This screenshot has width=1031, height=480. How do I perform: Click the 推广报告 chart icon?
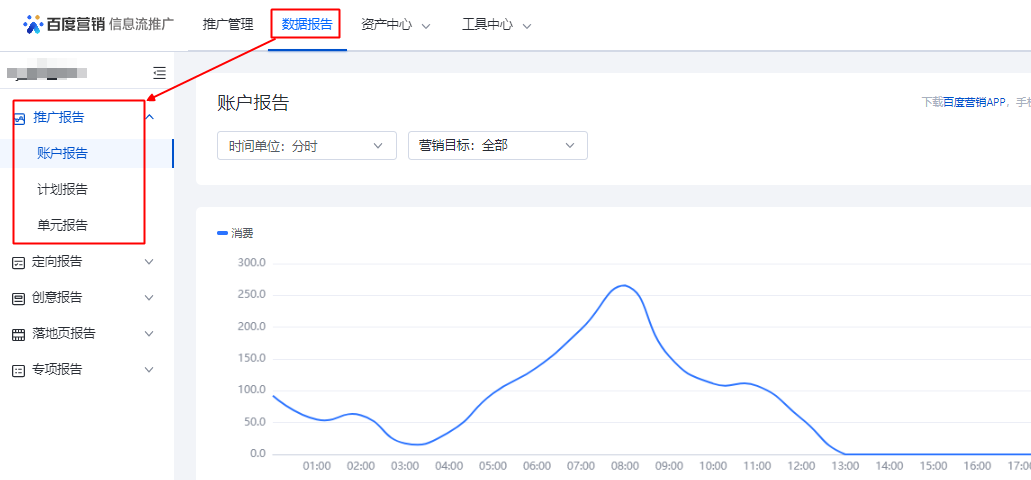[19, 118]
